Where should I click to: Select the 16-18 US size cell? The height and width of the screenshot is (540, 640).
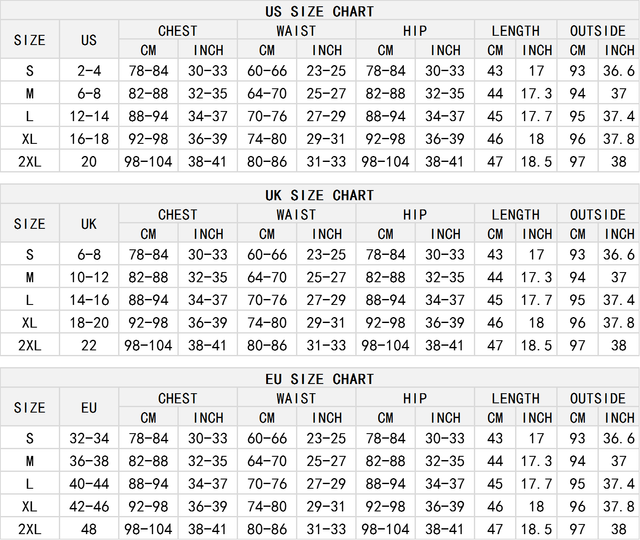point(89,139)
